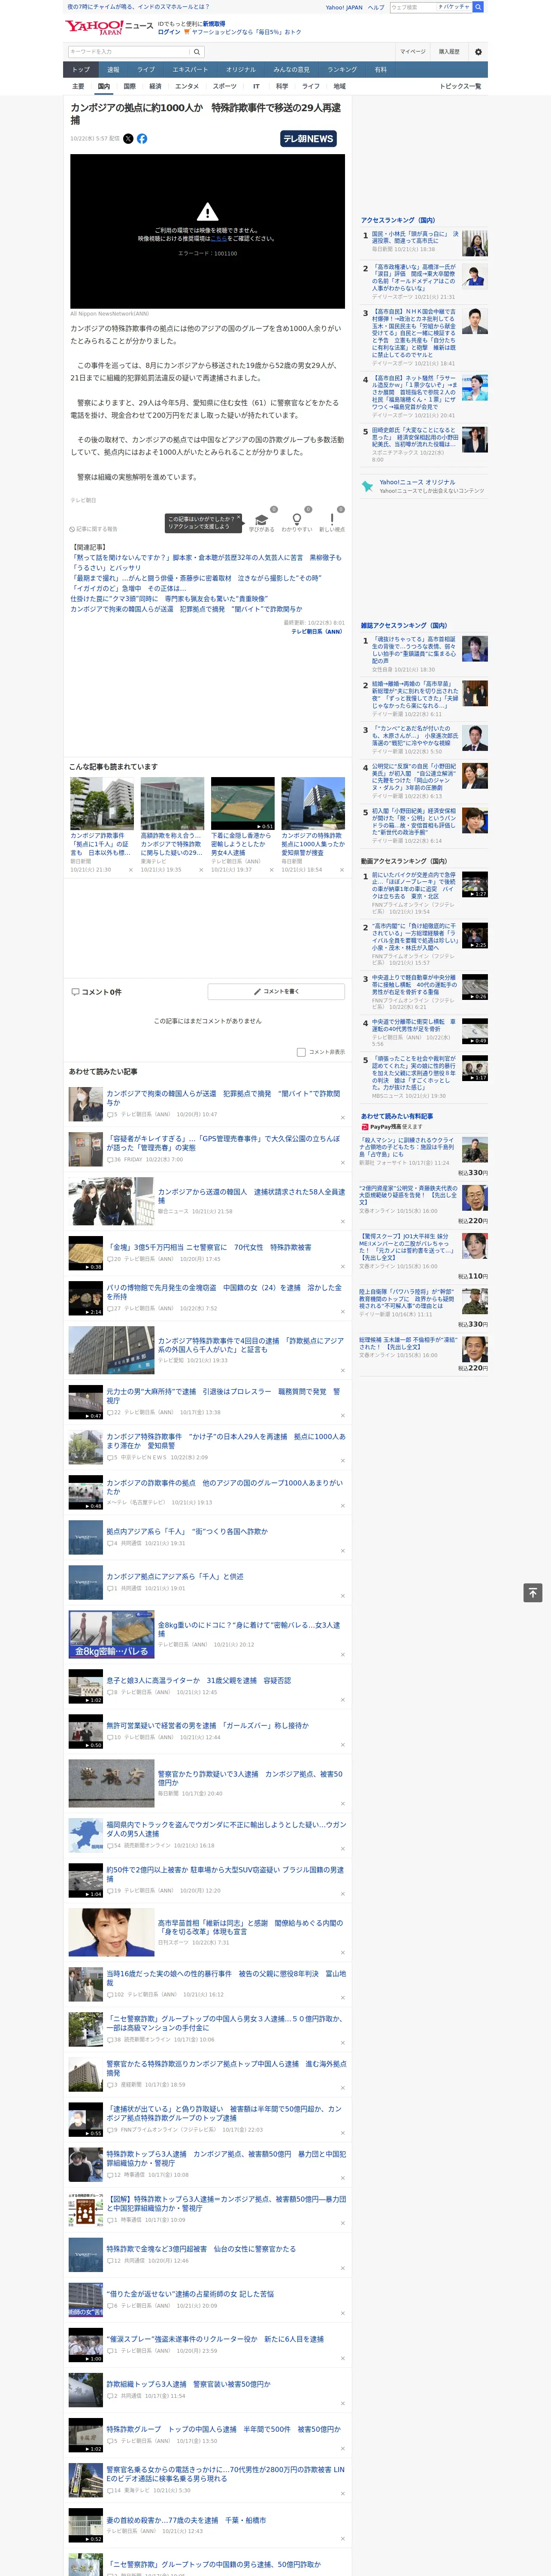Open article 息子と娘3人に高温ライター
The image size is (551, 2576).
(199, 1680)
